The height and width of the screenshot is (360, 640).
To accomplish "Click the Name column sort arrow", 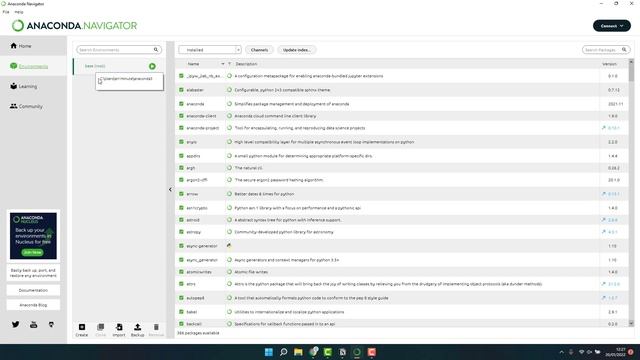I will [x=223, y=64].
